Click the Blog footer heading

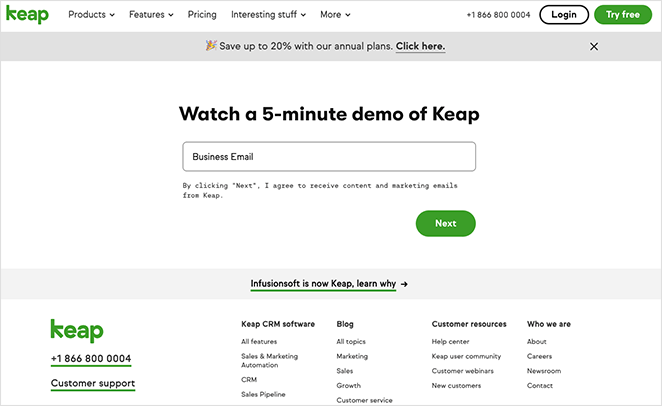click(x=345, y=324)
